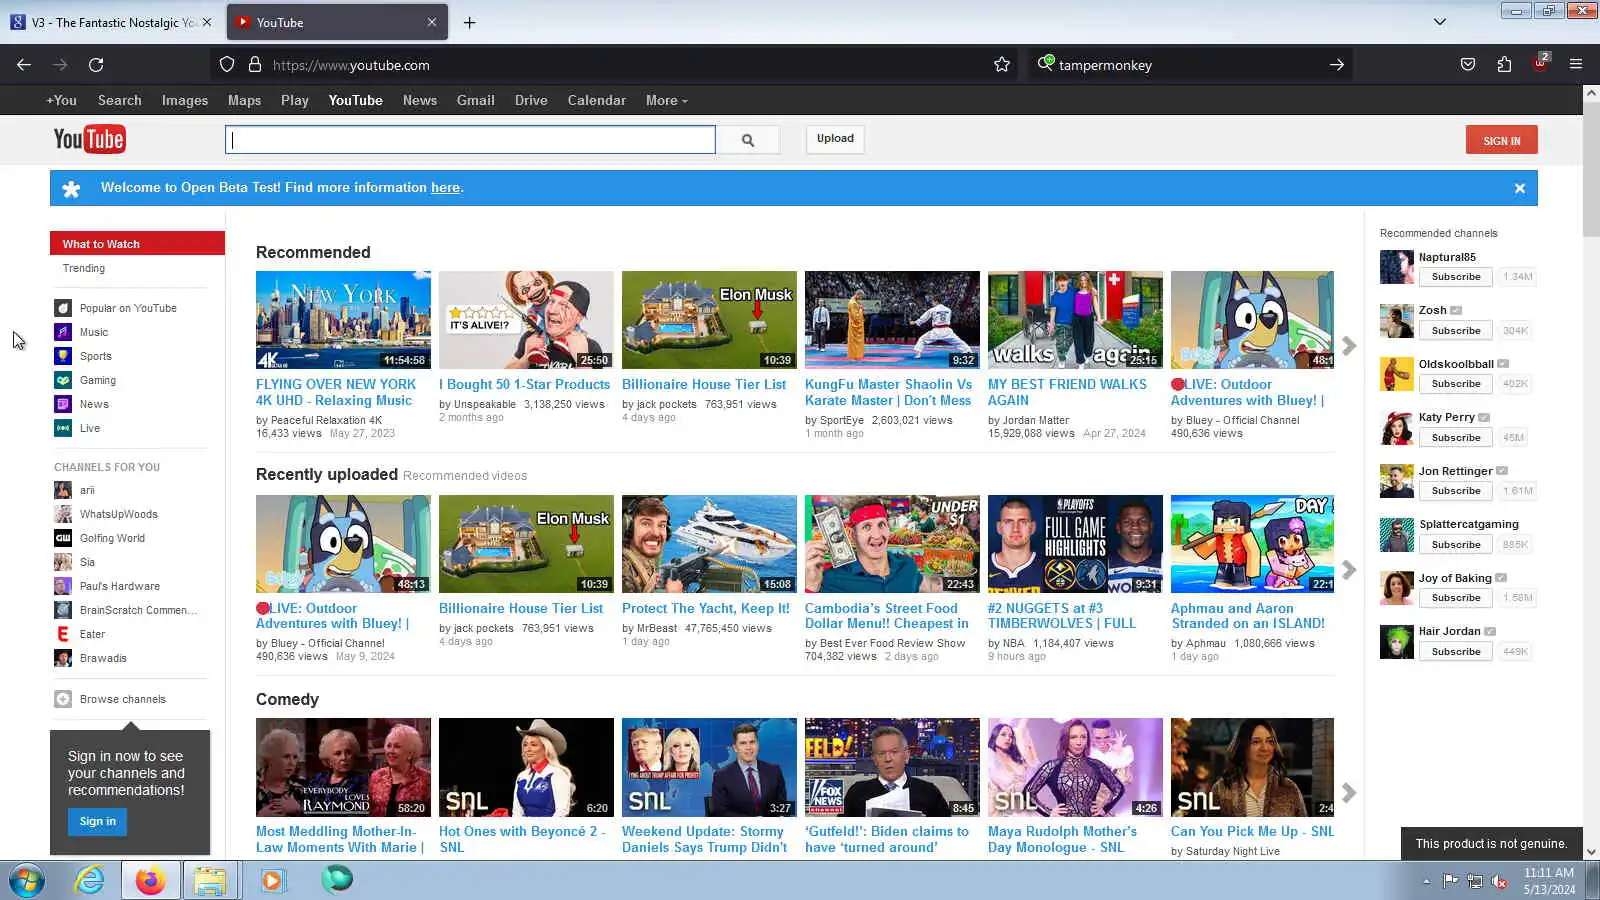Switch to the V3 Fantastic Nostalgic tab
Viewport: 1600px width, 900px height.
[112, 22]
